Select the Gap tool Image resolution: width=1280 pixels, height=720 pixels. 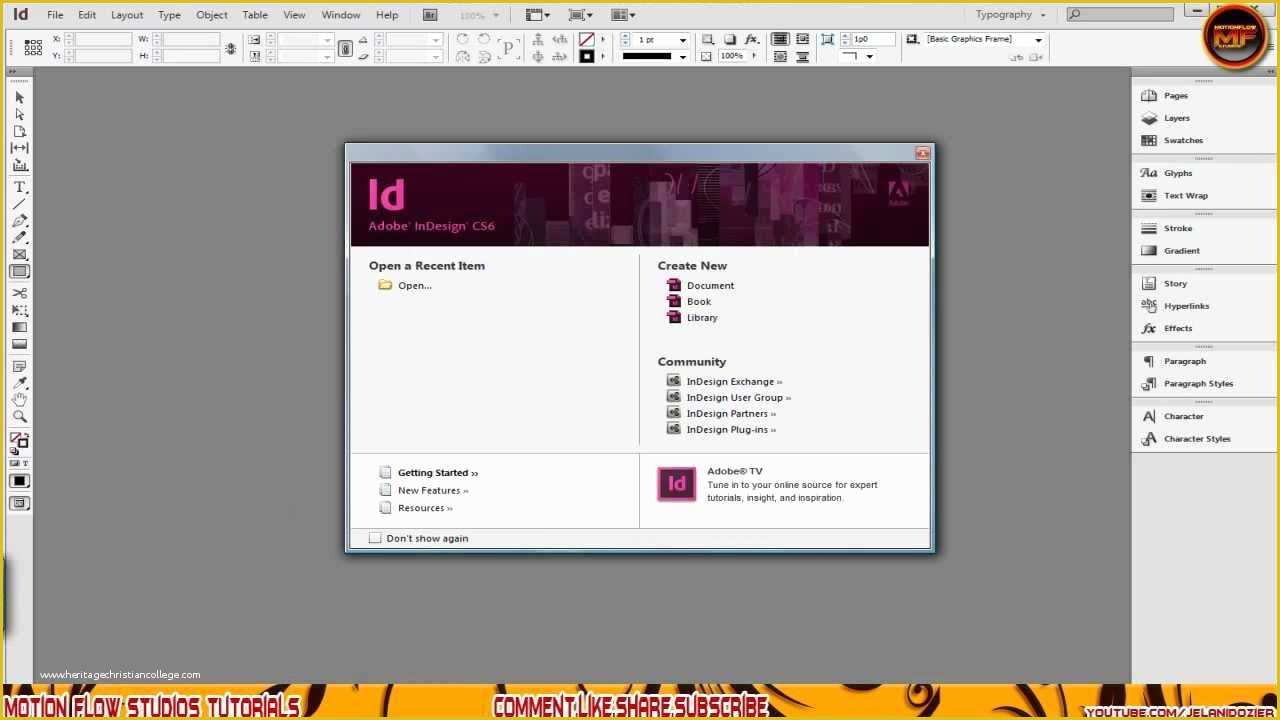tap(19, 148)
